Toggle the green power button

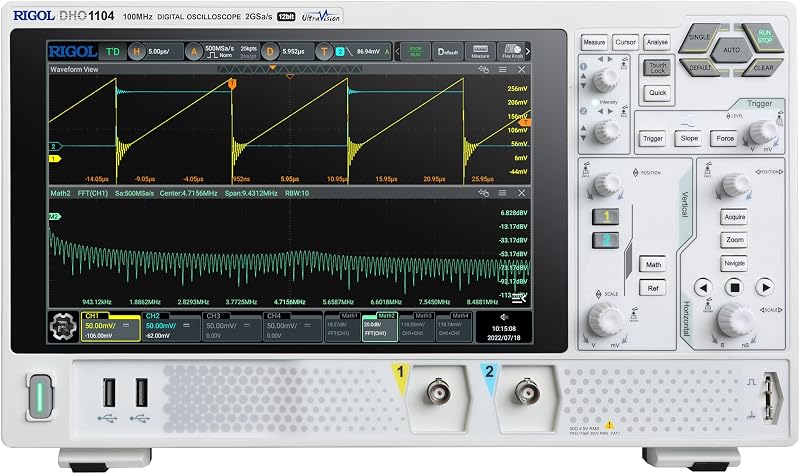[x=40, y=397]
